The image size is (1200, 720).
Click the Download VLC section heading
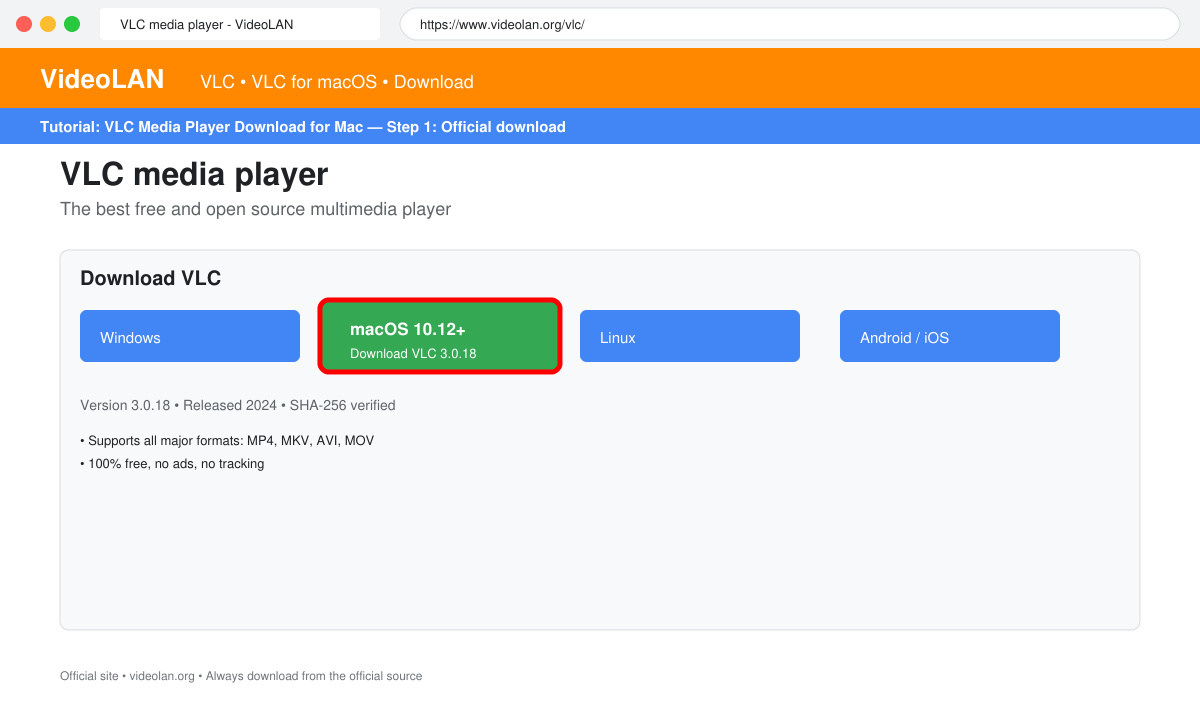tap(150, 278)
